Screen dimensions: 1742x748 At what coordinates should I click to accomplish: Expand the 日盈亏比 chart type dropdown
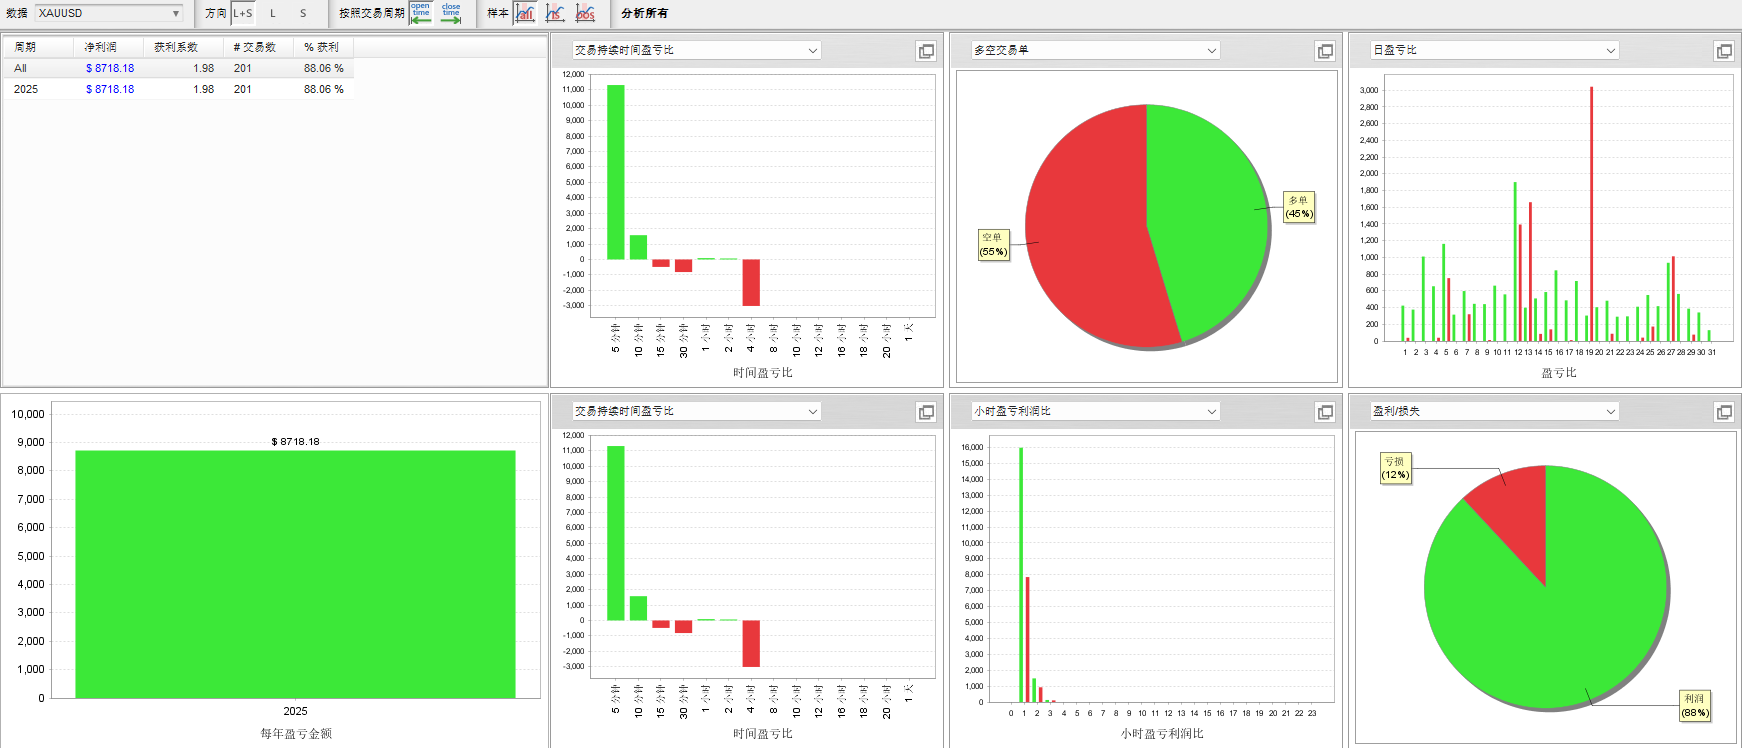tap(1610, 50)
